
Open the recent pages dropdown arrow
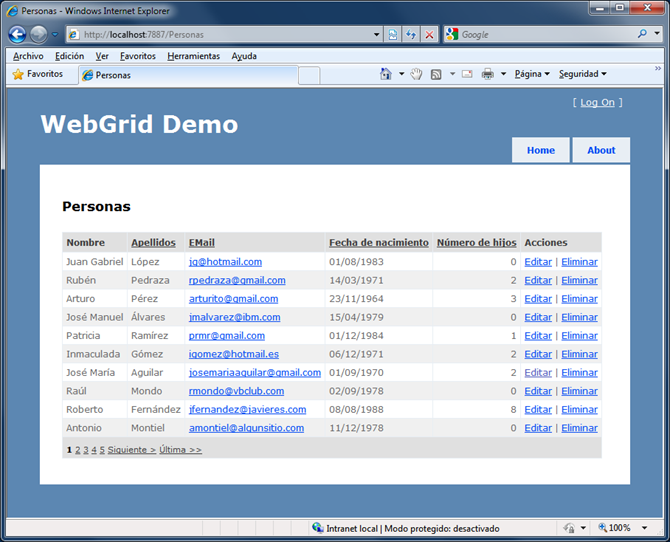(55, 35)
